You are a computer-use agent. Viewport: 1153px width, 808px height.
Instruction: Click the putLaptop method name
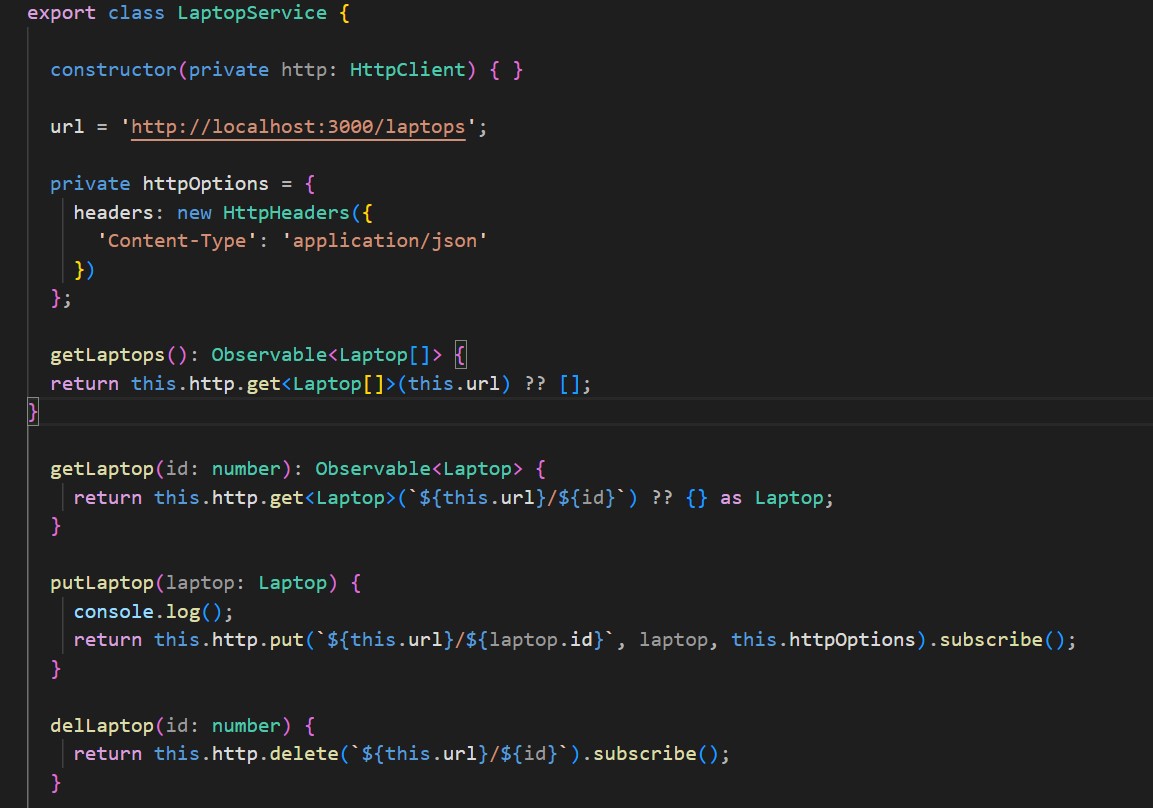pos(102,582)
